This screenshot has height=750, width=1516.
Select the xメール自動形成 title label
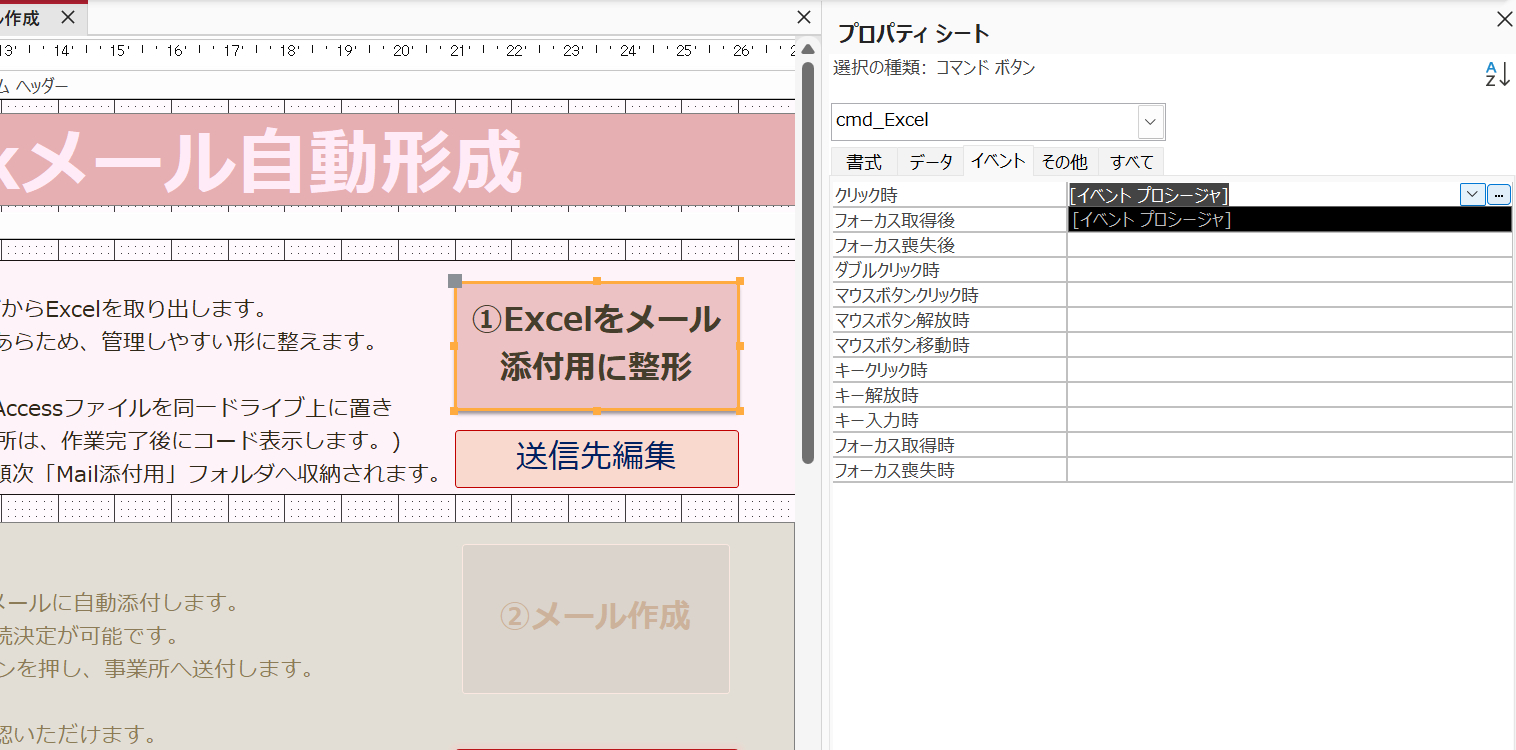coord(262,163)
